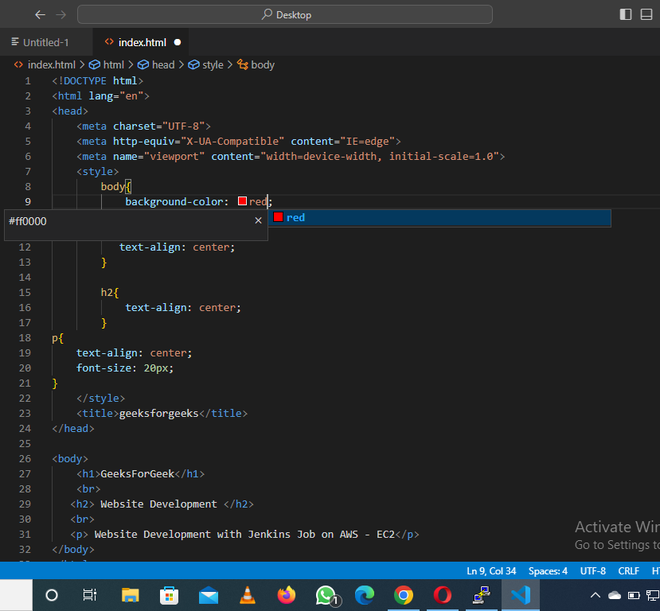This screenshot has width=660, height=611.
Task: Open the Desktop command center search box
Action: pos(285,15)
